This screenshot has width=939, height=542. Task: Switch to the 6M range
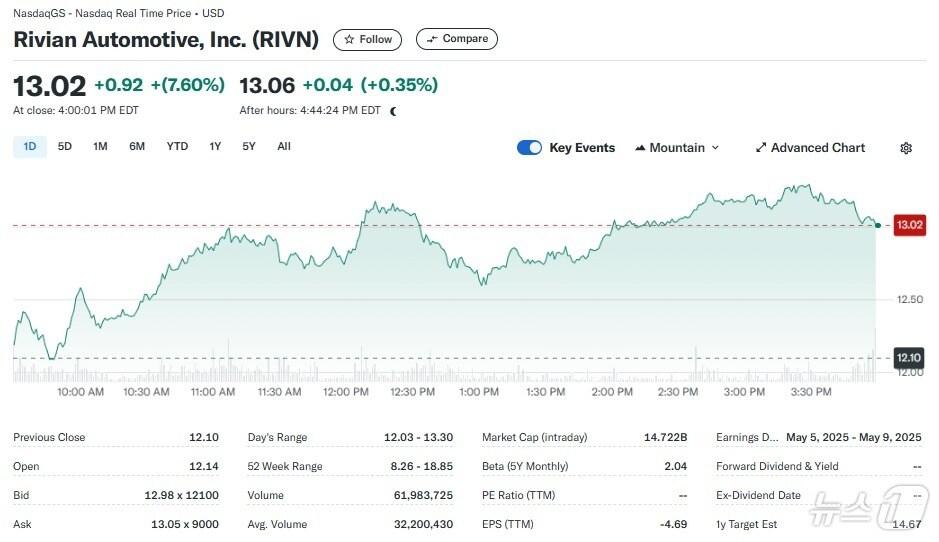[x=137, y=147]
